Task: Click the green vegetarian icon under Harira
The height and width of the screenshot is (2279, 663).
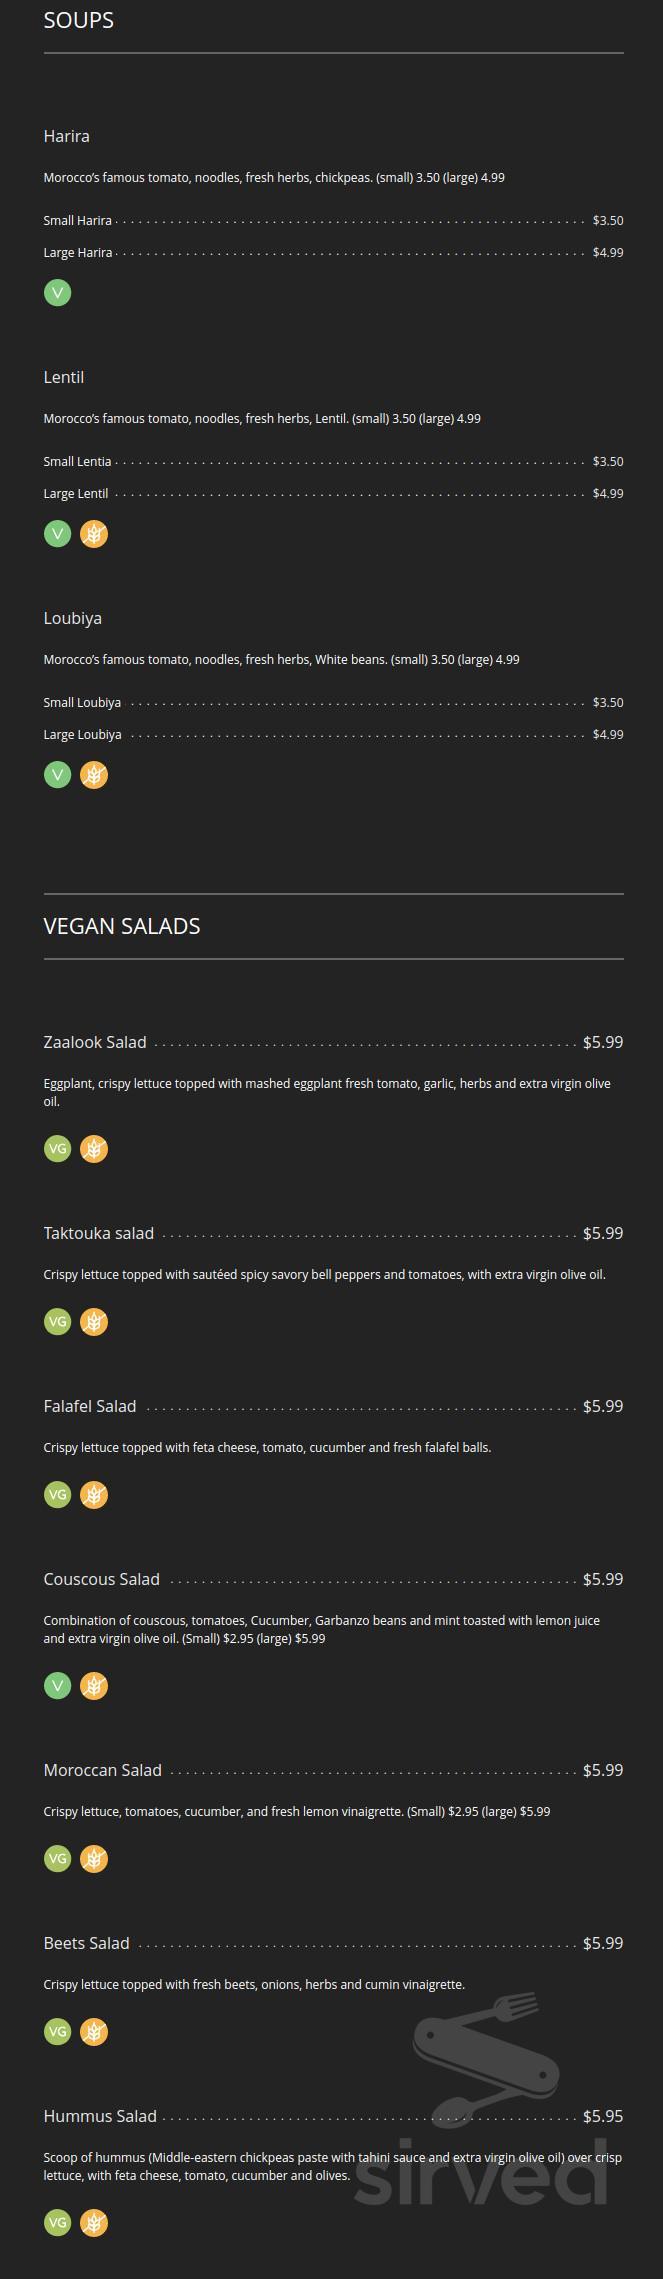Action: (x=58, y=293)
